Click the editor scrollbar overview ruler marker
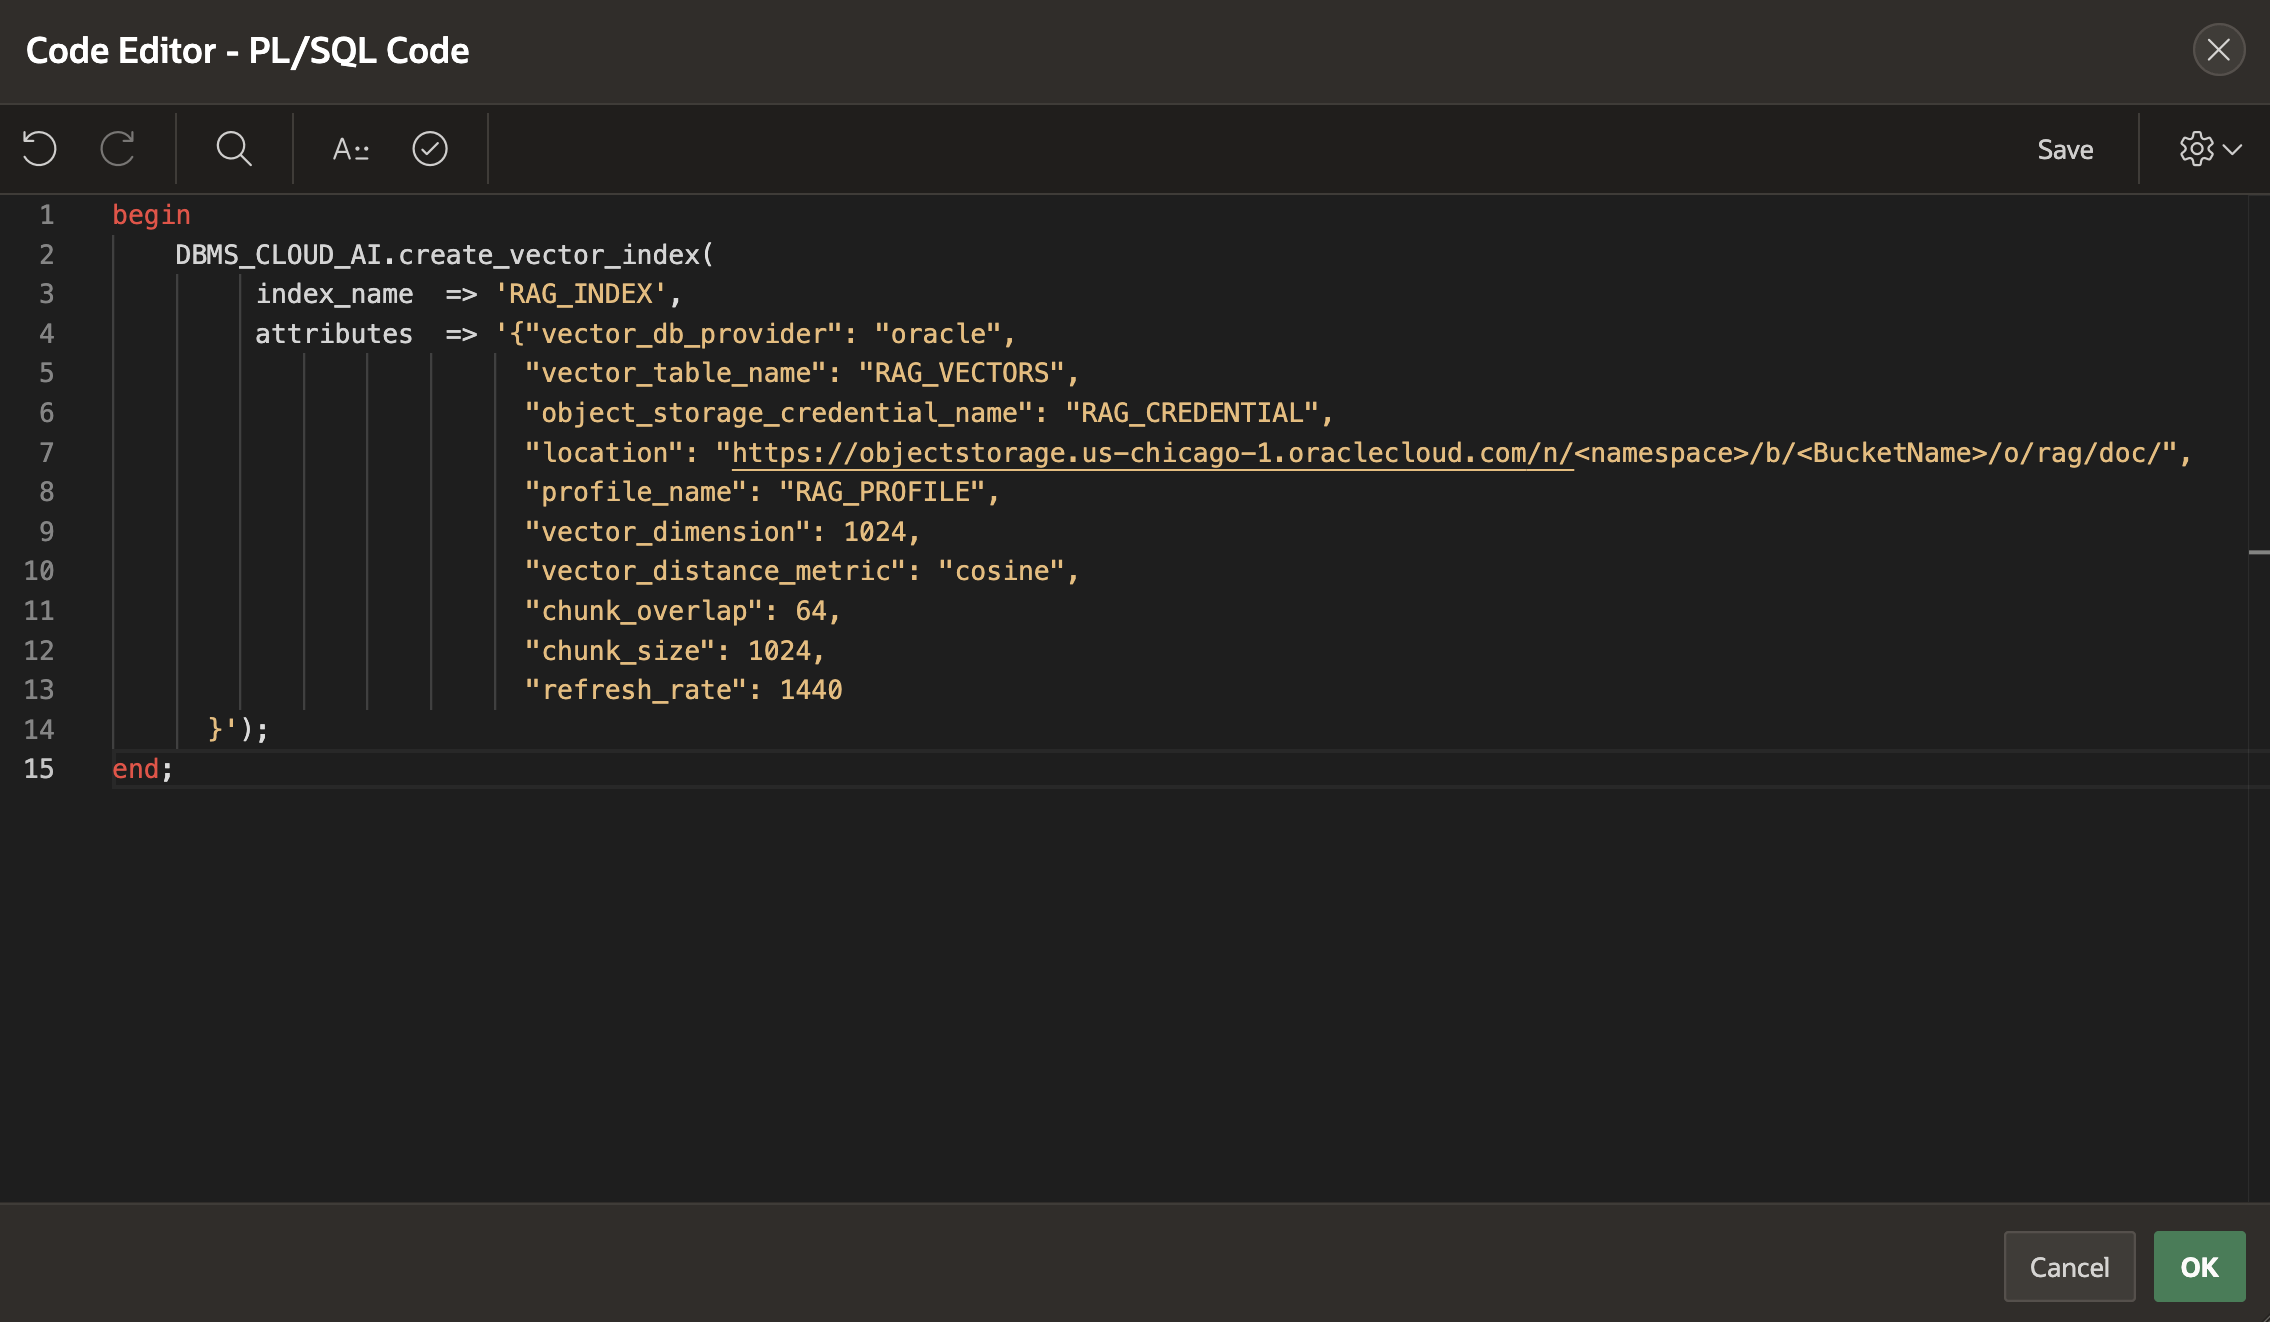This screenshot has width=2270, height=1322. 2258,552
